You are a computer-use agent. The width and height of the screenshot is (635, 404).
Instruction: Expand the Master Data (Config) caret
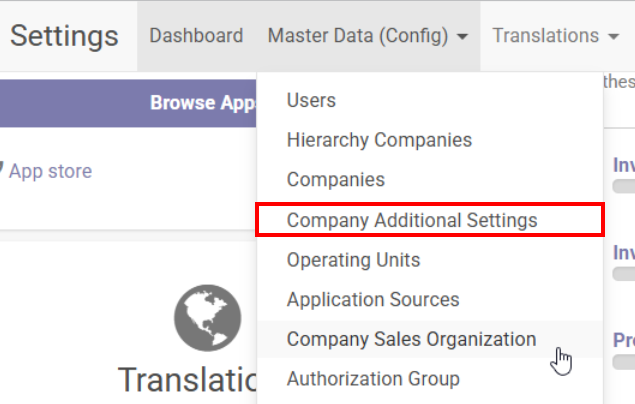coord(462,37)
